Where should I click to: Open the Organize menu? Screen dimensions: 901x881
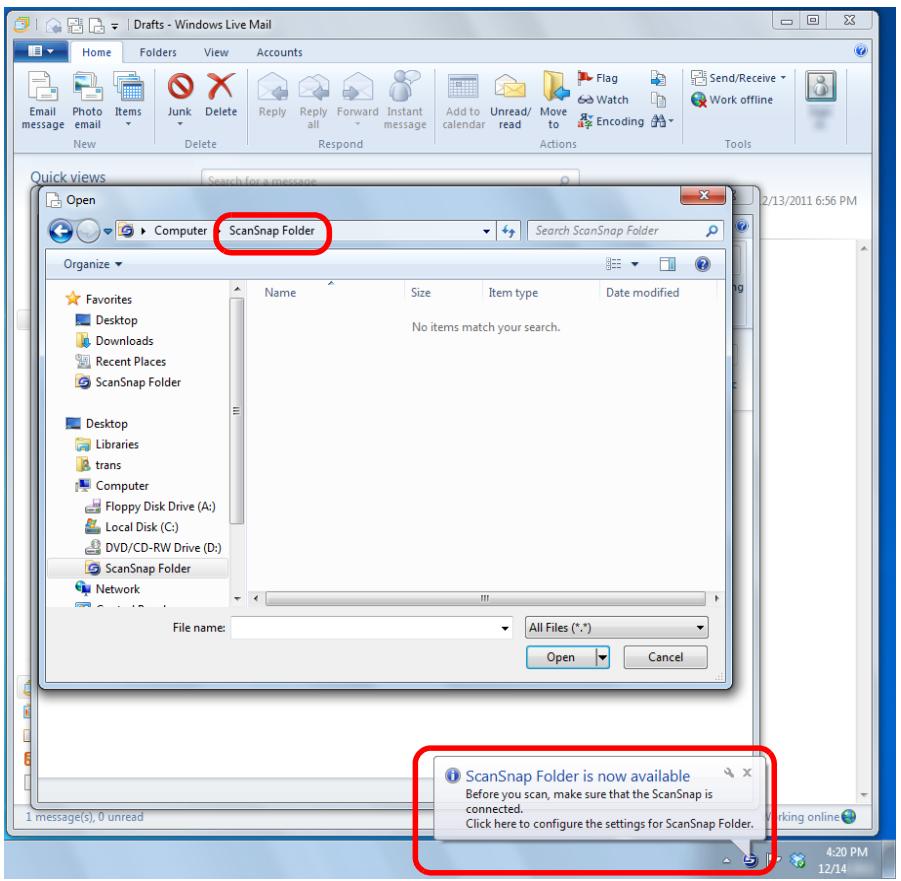tap(93, 264)
